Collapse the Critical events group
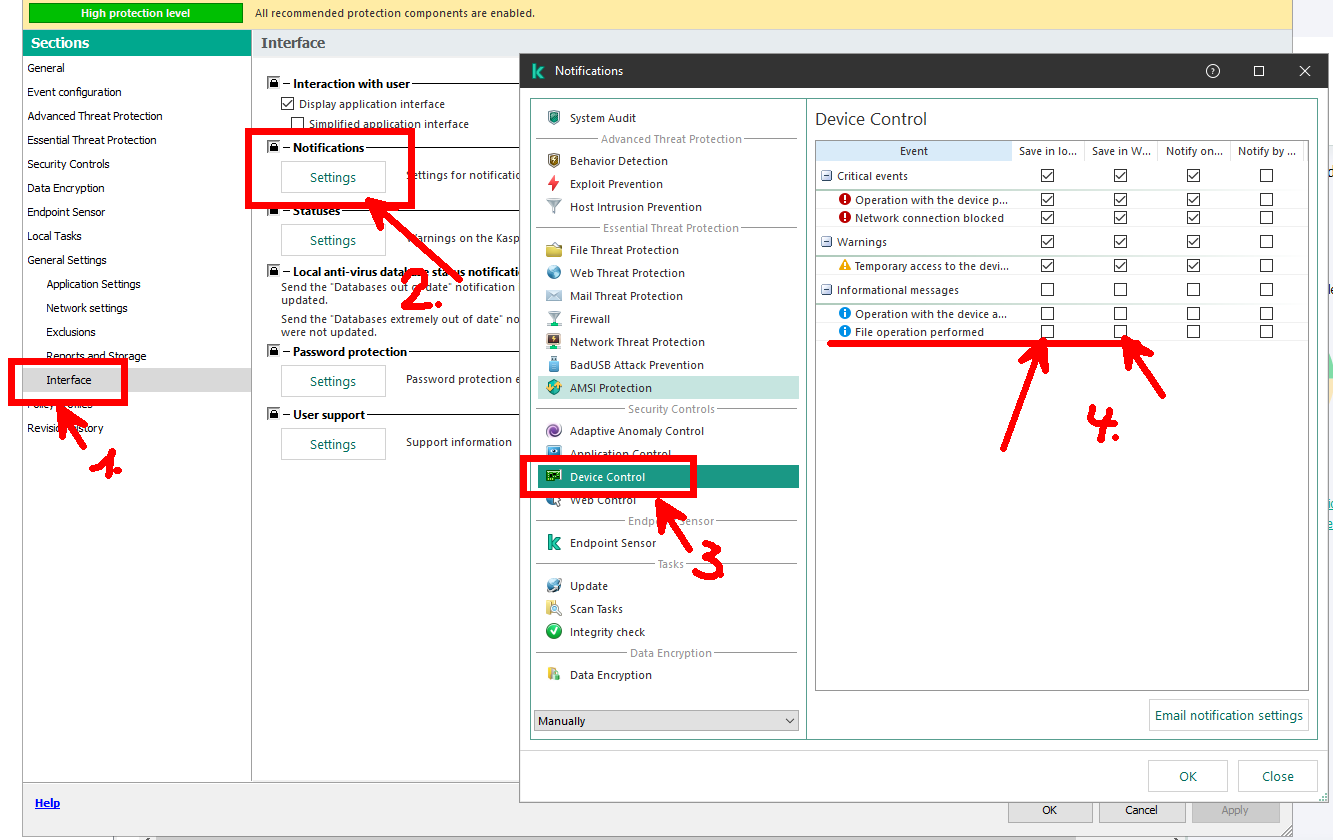Viewport: 1333px width, 840px height. (827, 176)
